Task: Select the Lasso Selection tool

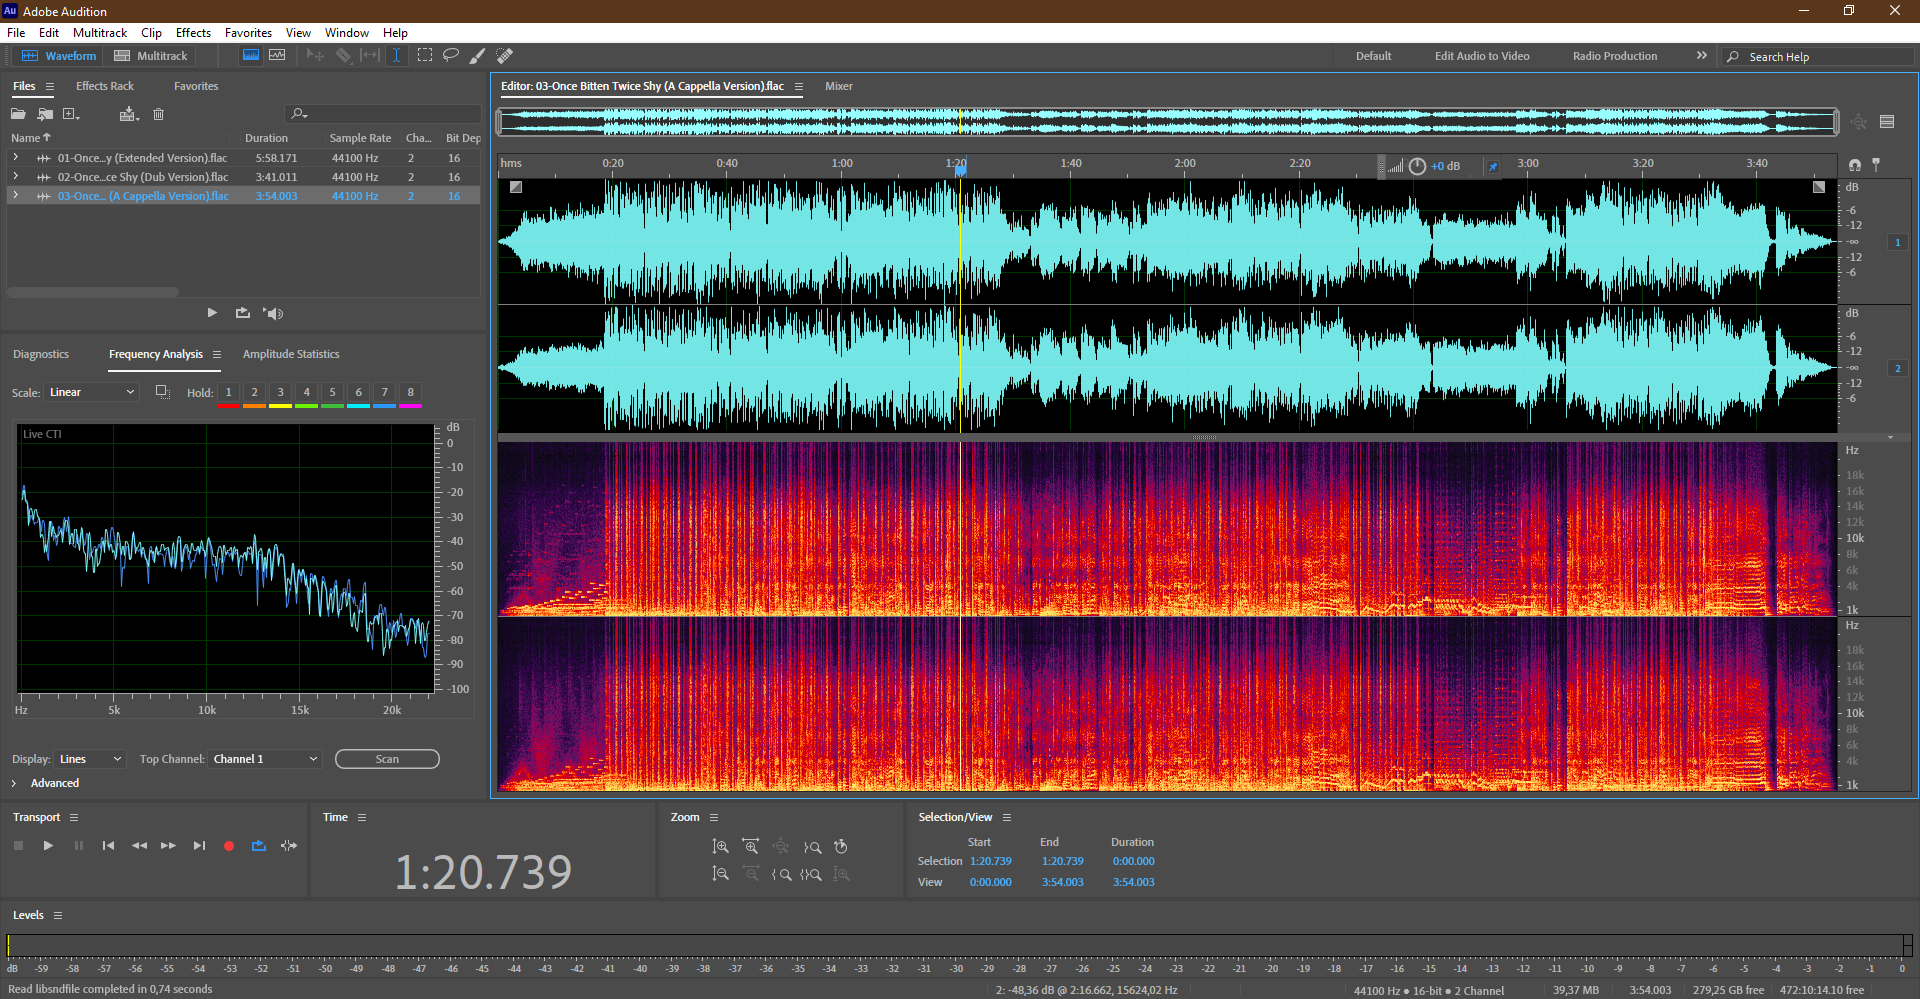Action: [451, 55]
